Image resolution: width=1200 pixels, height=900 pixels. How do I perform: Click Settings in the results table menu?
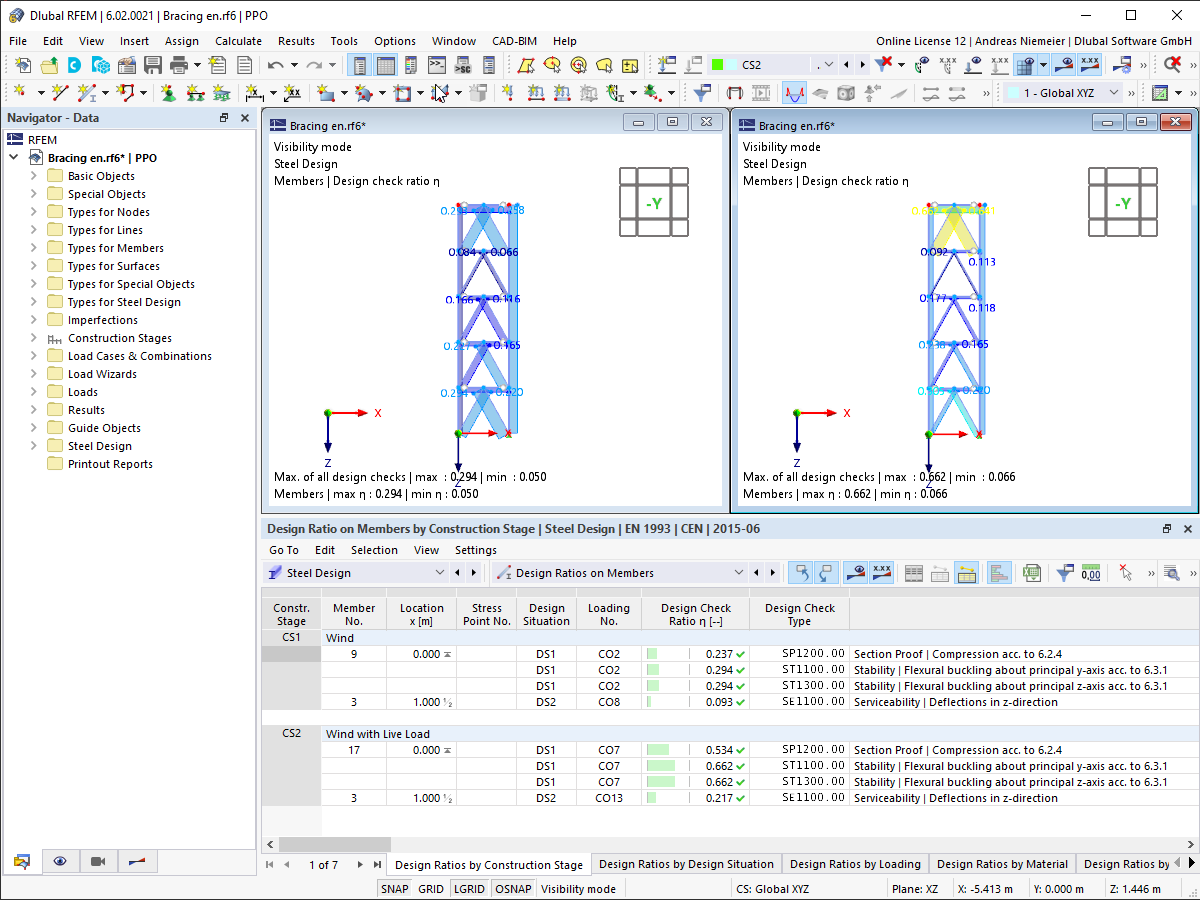click(475, 550)
